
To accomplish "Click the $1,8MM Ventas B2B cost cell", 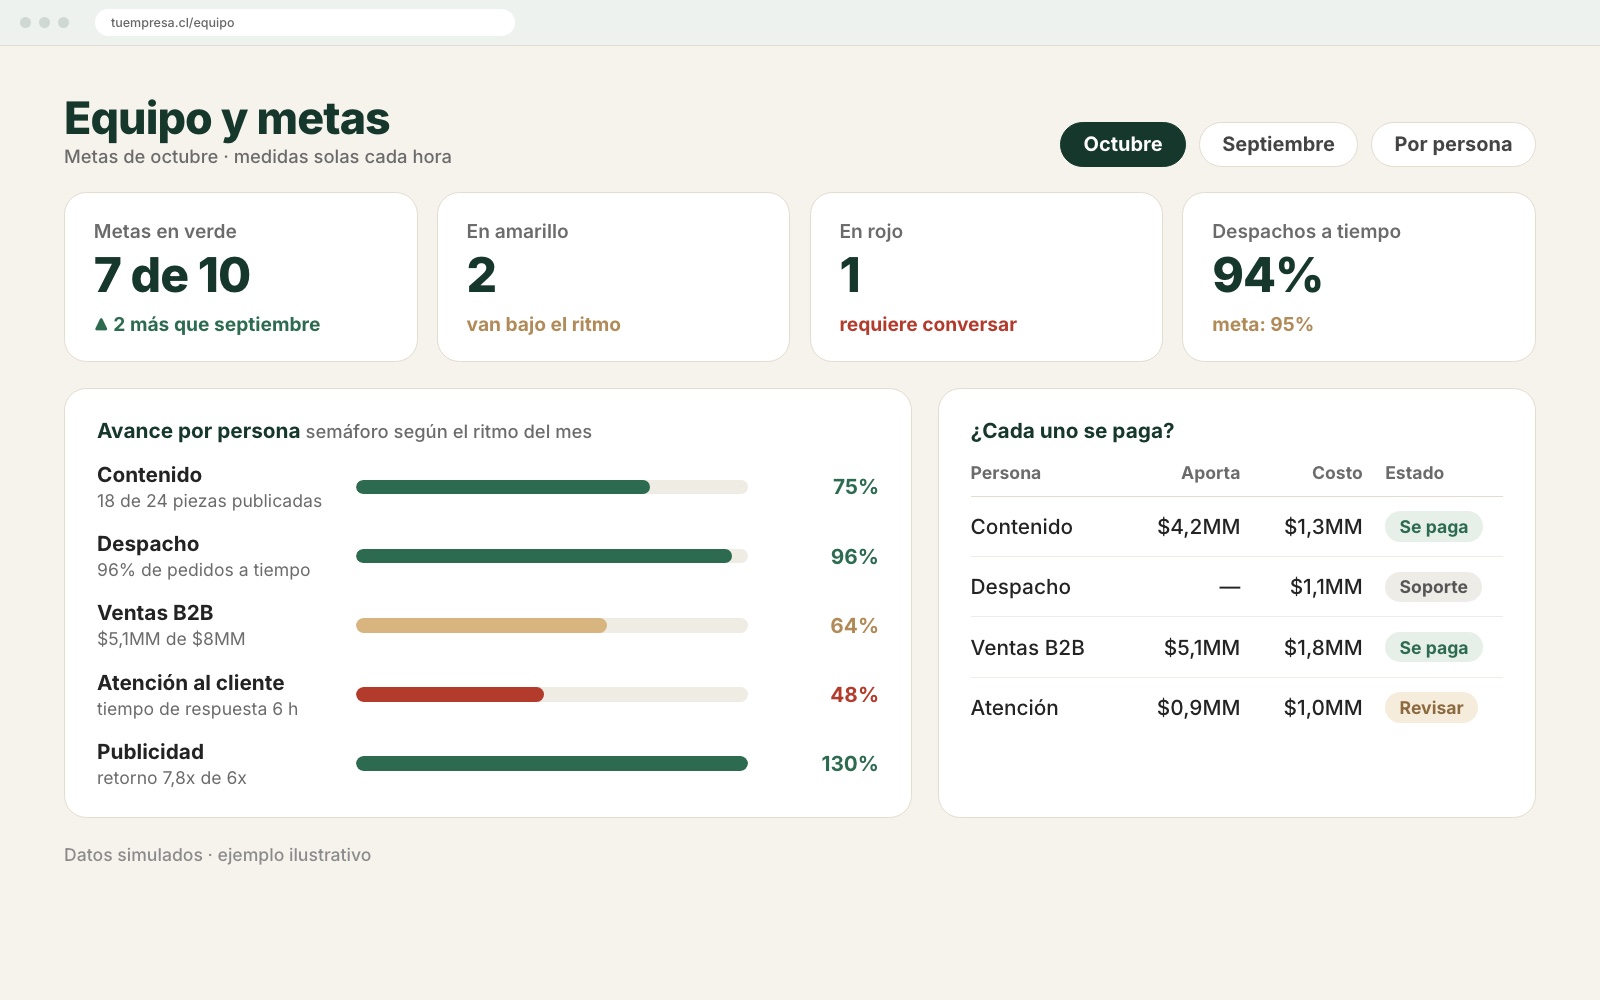I will point(1323,648).
